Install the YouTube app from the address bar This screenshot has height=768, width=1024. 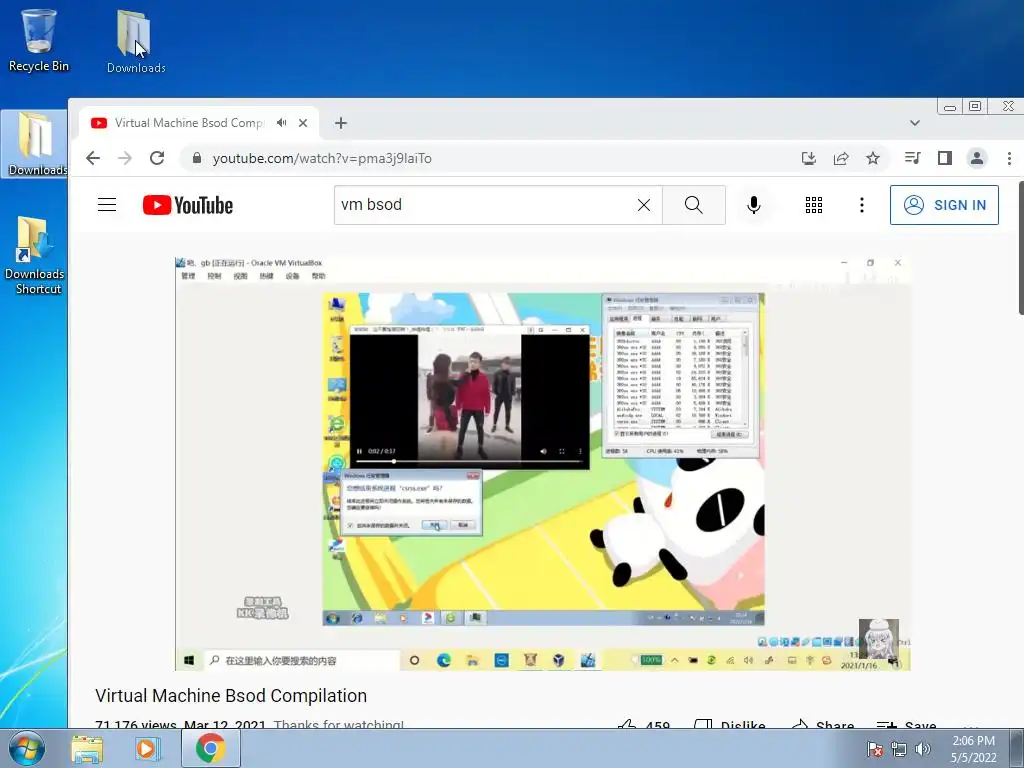click(x=808, y=158)
